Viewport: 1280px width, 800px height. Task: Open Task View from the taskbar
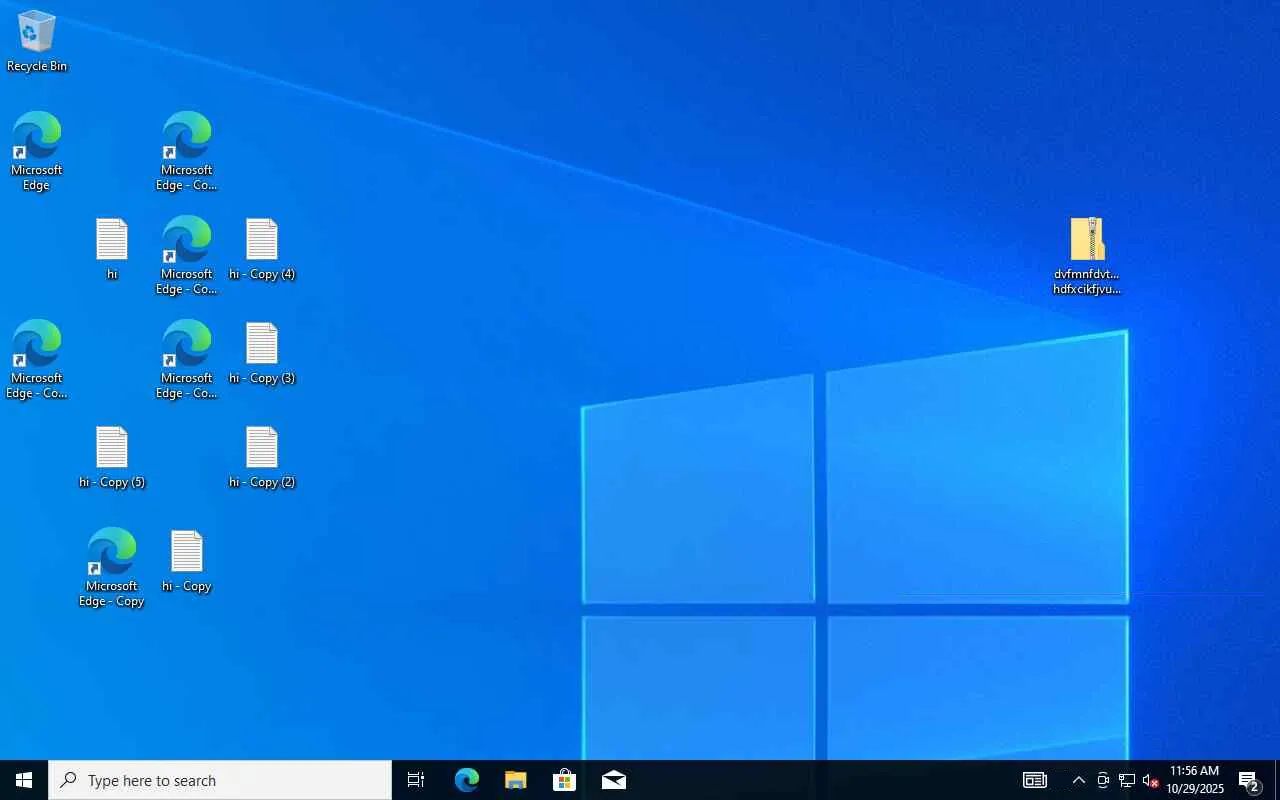tap(416, 780)
